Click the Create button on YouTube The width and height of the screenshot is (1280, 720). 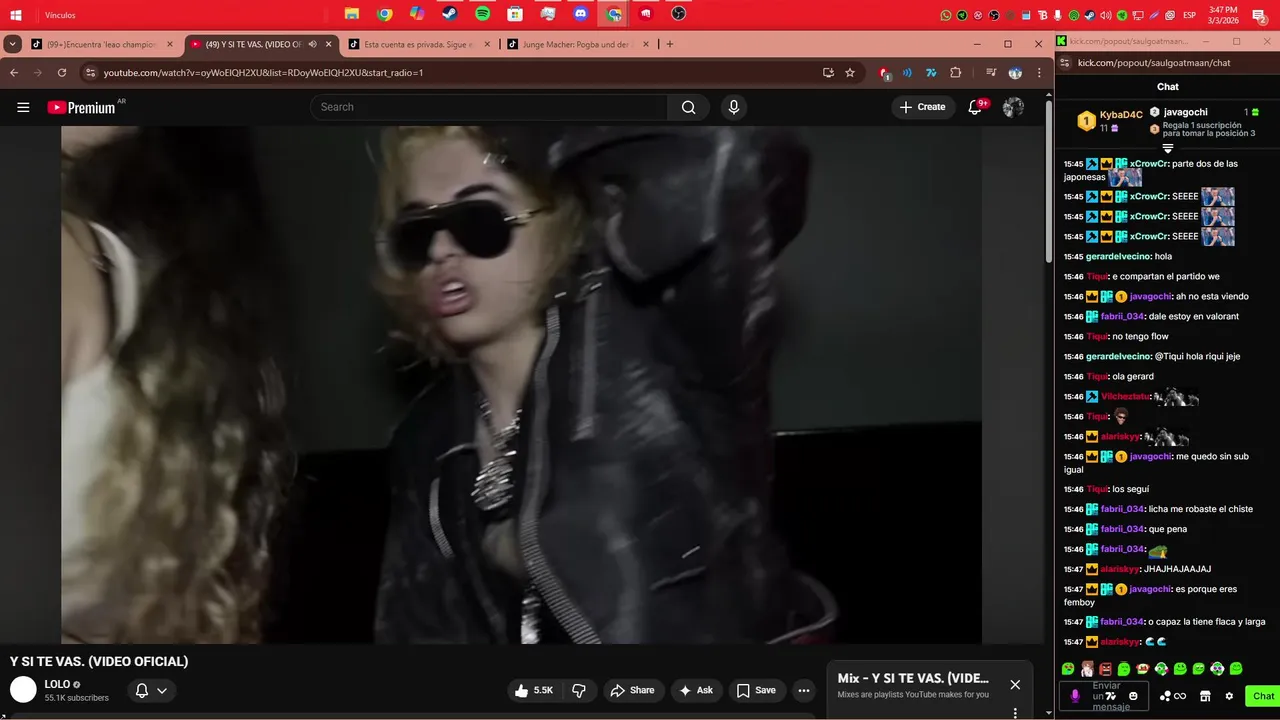point(922,107)
